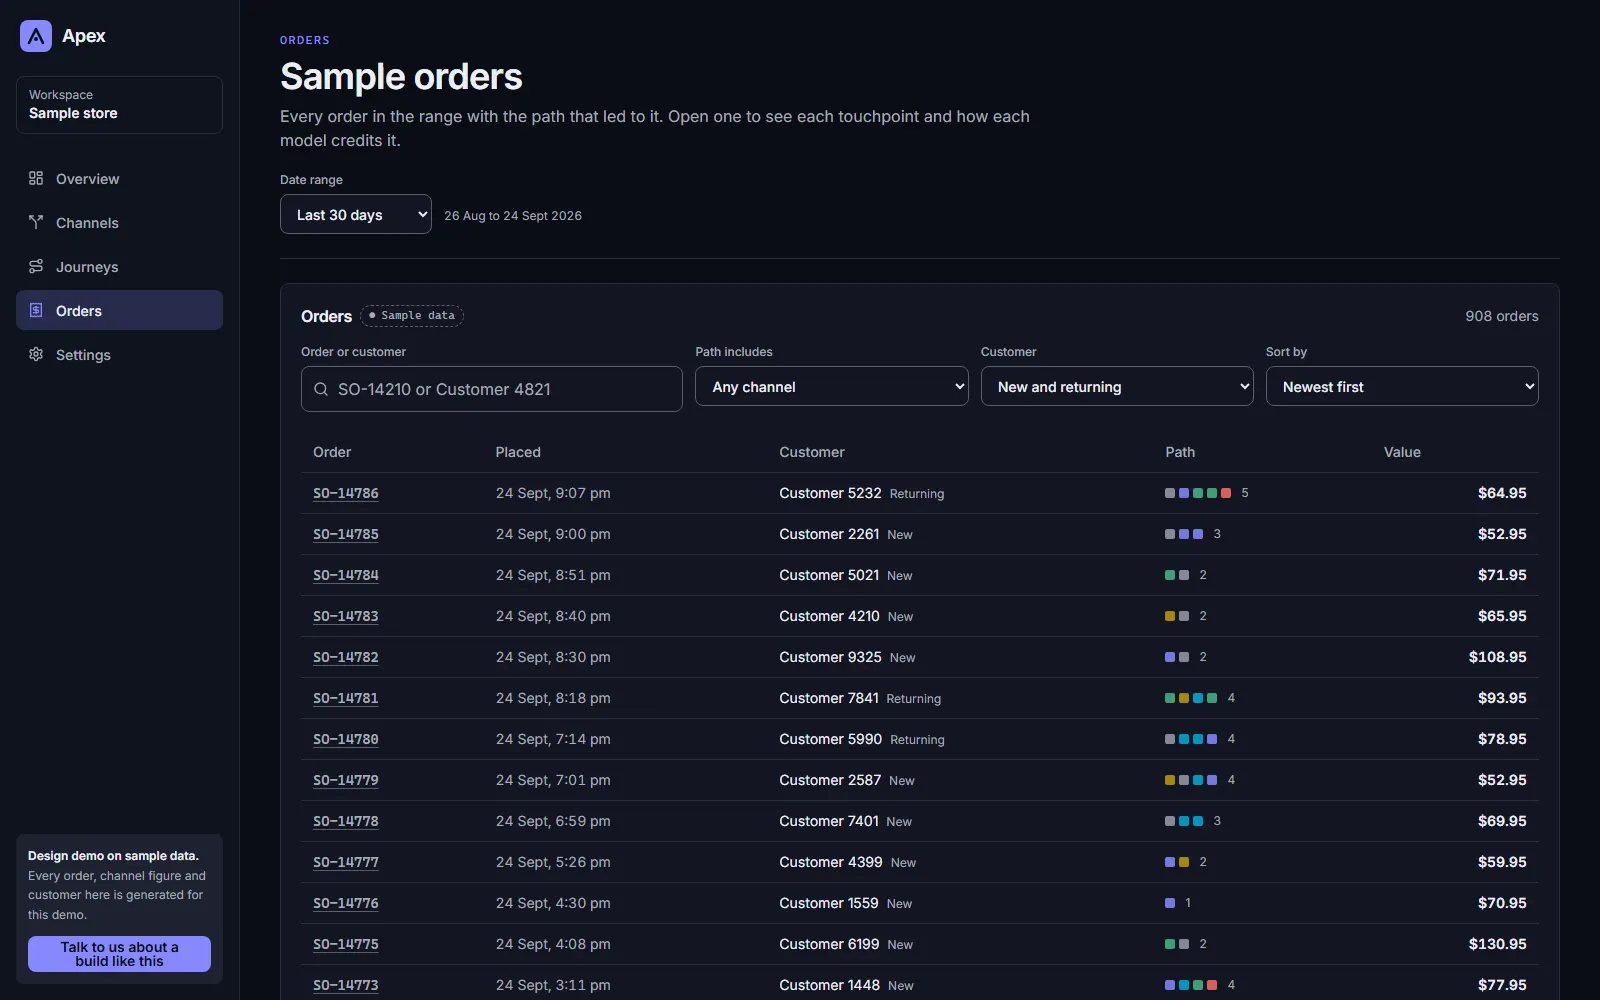Screen dimensions: 1600x1000
Task: Open Settings from the sidebar
Action: 119,354
